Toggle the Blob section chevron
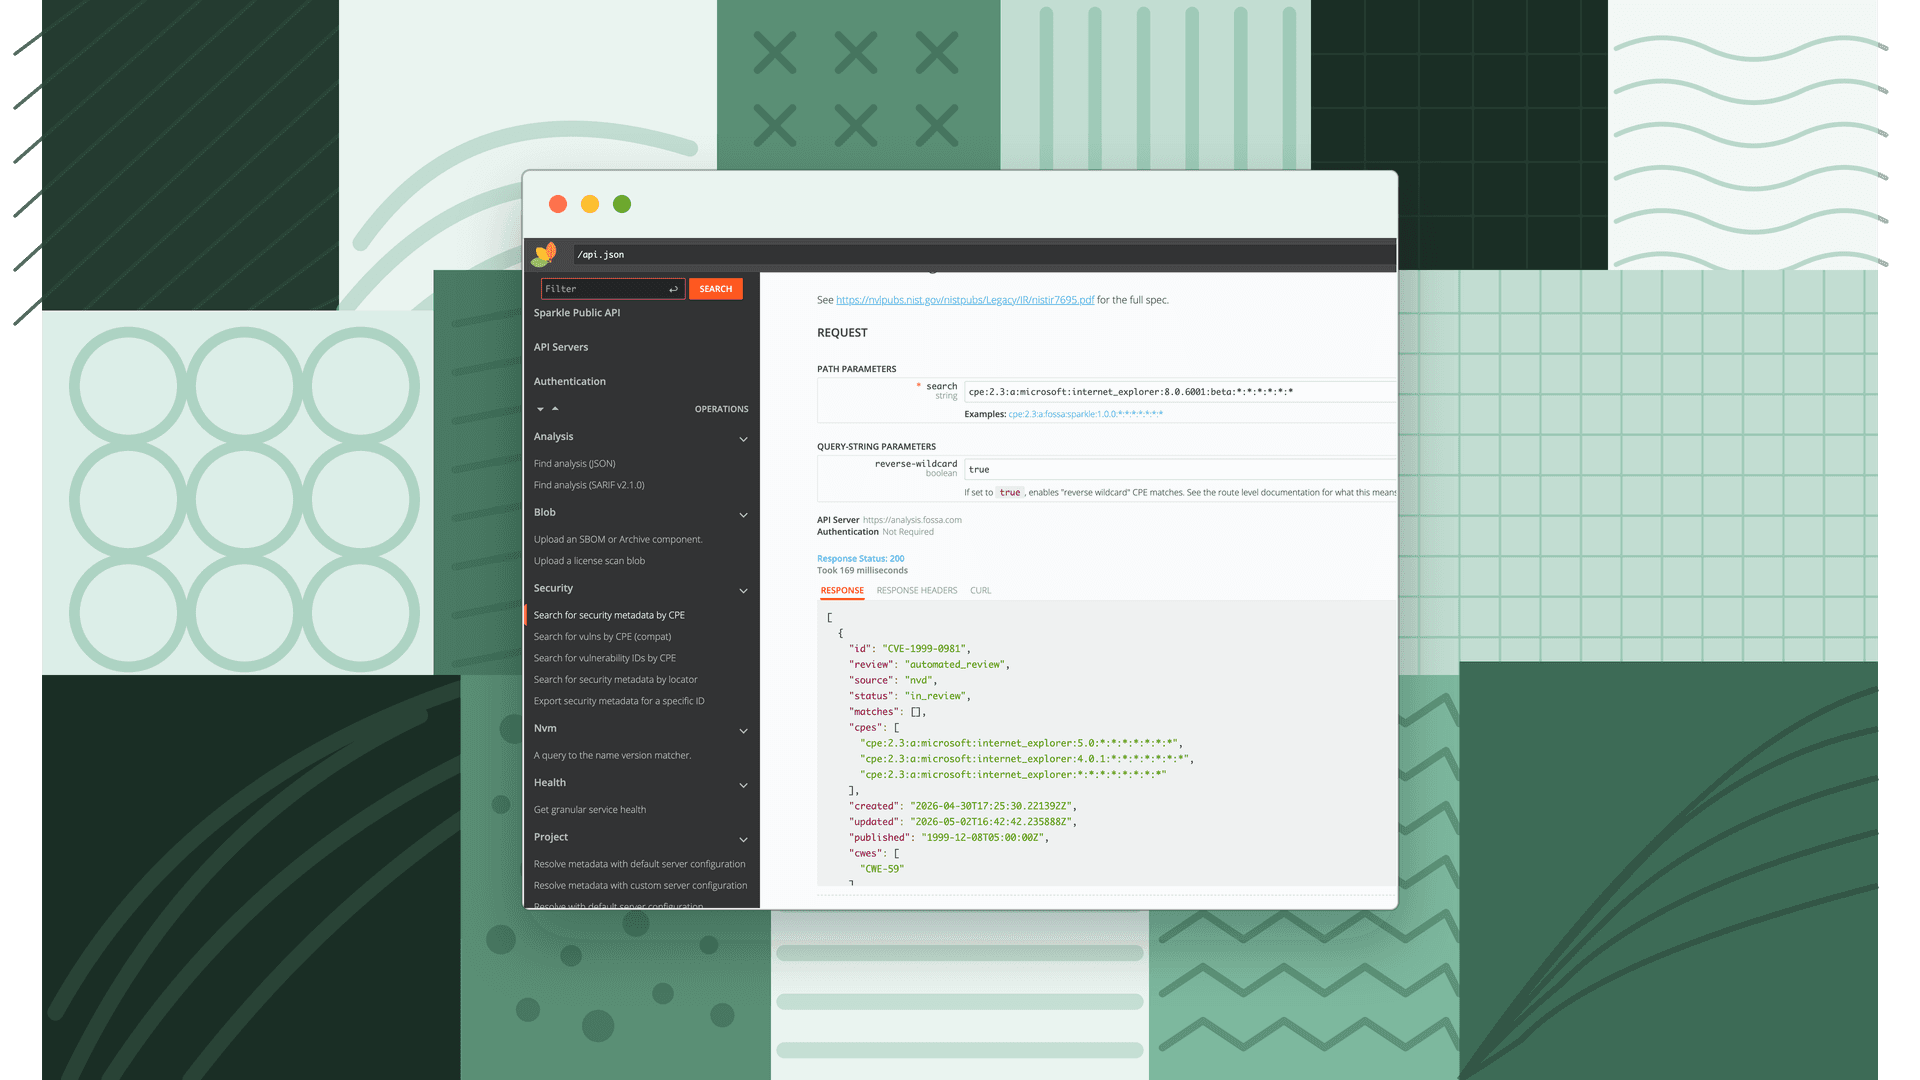This screenshot has width=1920, height=1080. click(743, 515)
